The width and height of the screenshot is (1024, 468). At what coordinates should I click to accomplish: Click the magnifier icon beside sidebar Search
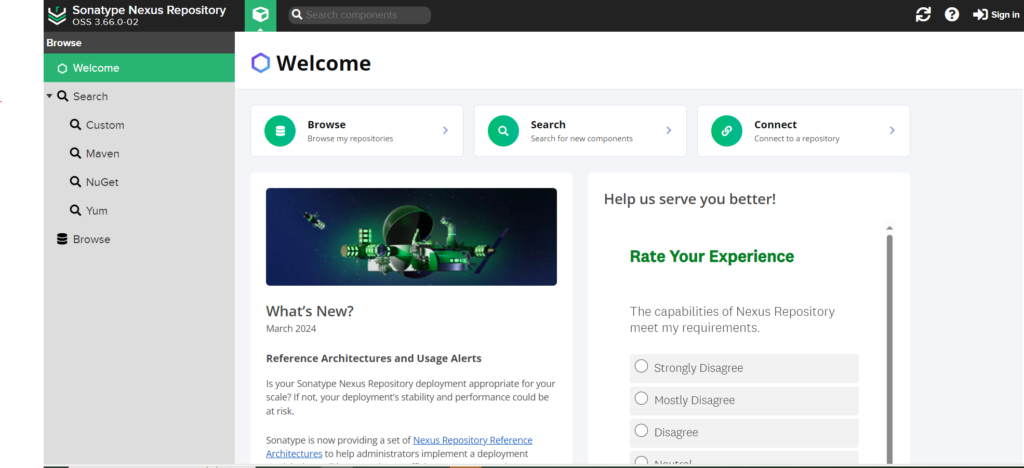coord(63,96)
